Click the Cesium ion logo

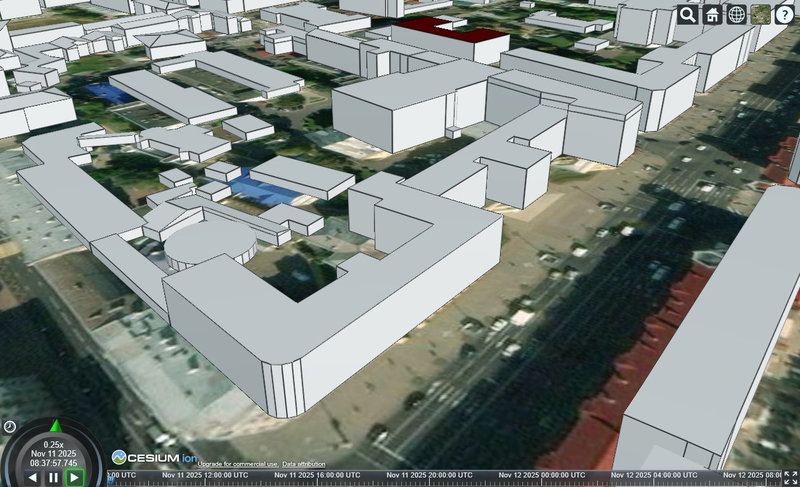[152, 457]
